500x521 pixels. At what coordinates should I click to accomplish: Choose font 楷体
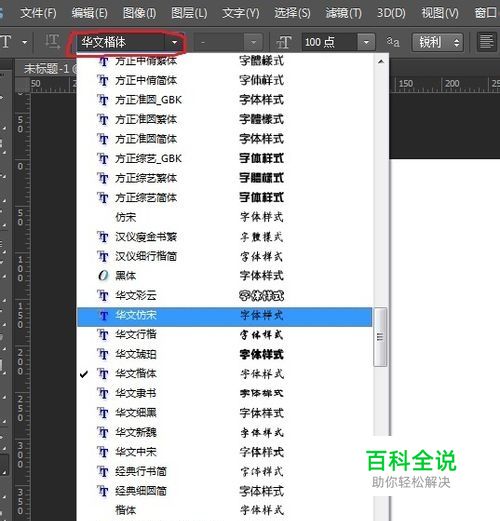(x=224, y=510)
